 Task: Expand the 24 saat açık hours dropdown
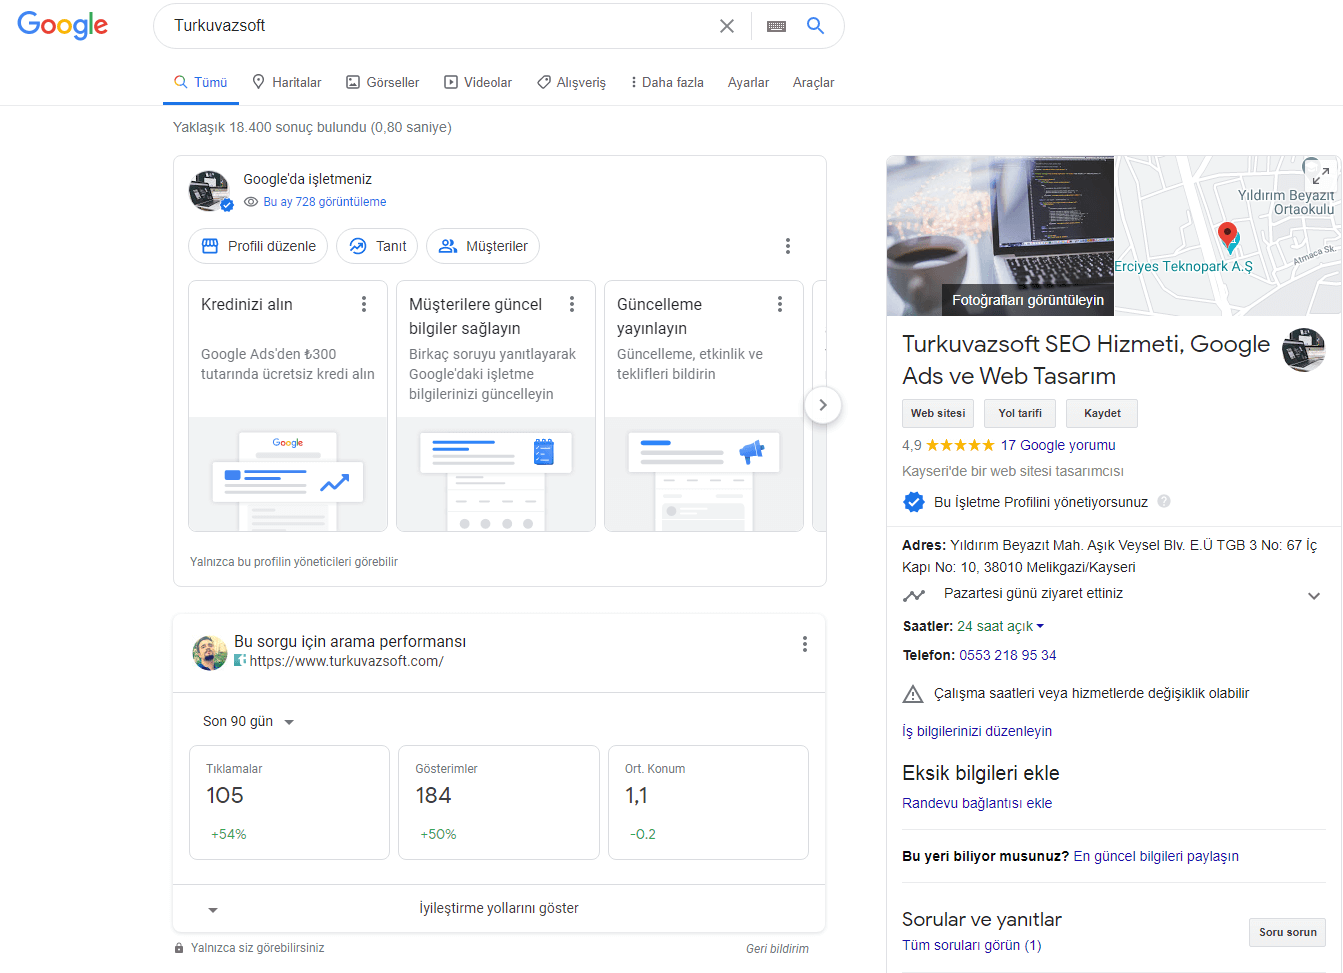[x=1000, y=626]
